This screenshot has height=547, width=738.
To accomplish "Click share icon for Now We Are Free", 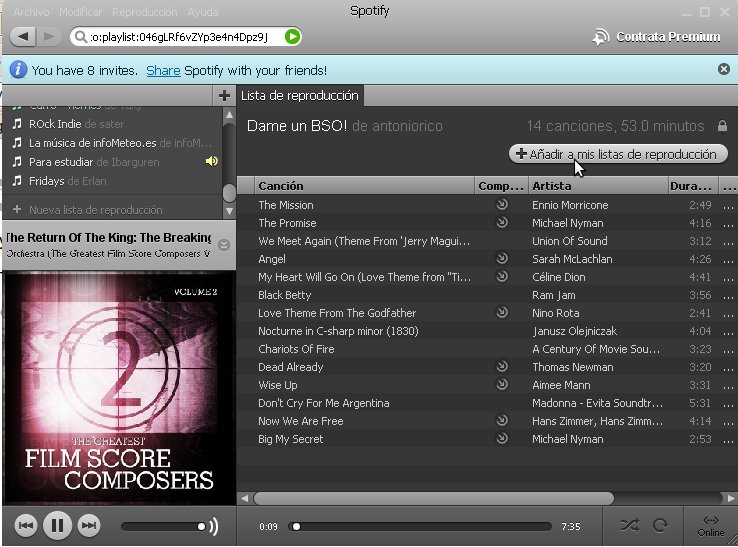I will click(x=502, y=420).
